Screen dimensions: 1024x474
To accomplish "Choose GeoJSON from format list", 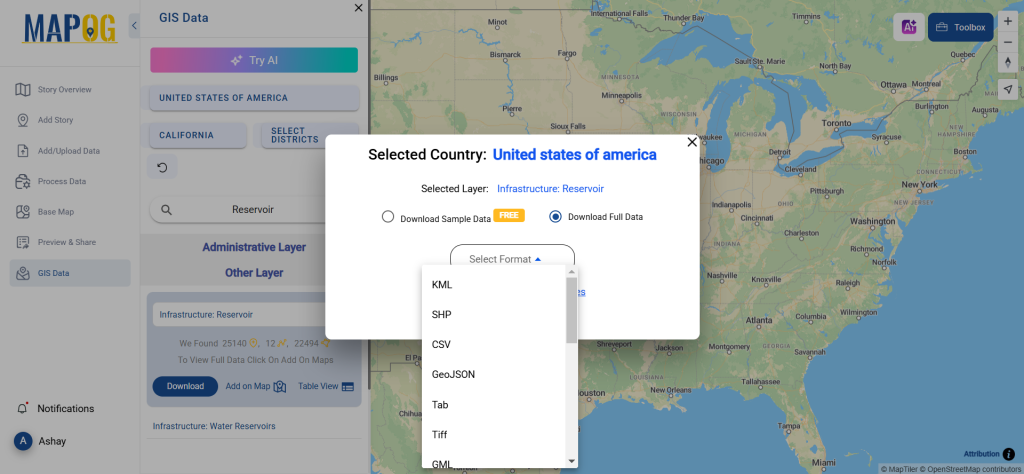I will pos(453,375).
